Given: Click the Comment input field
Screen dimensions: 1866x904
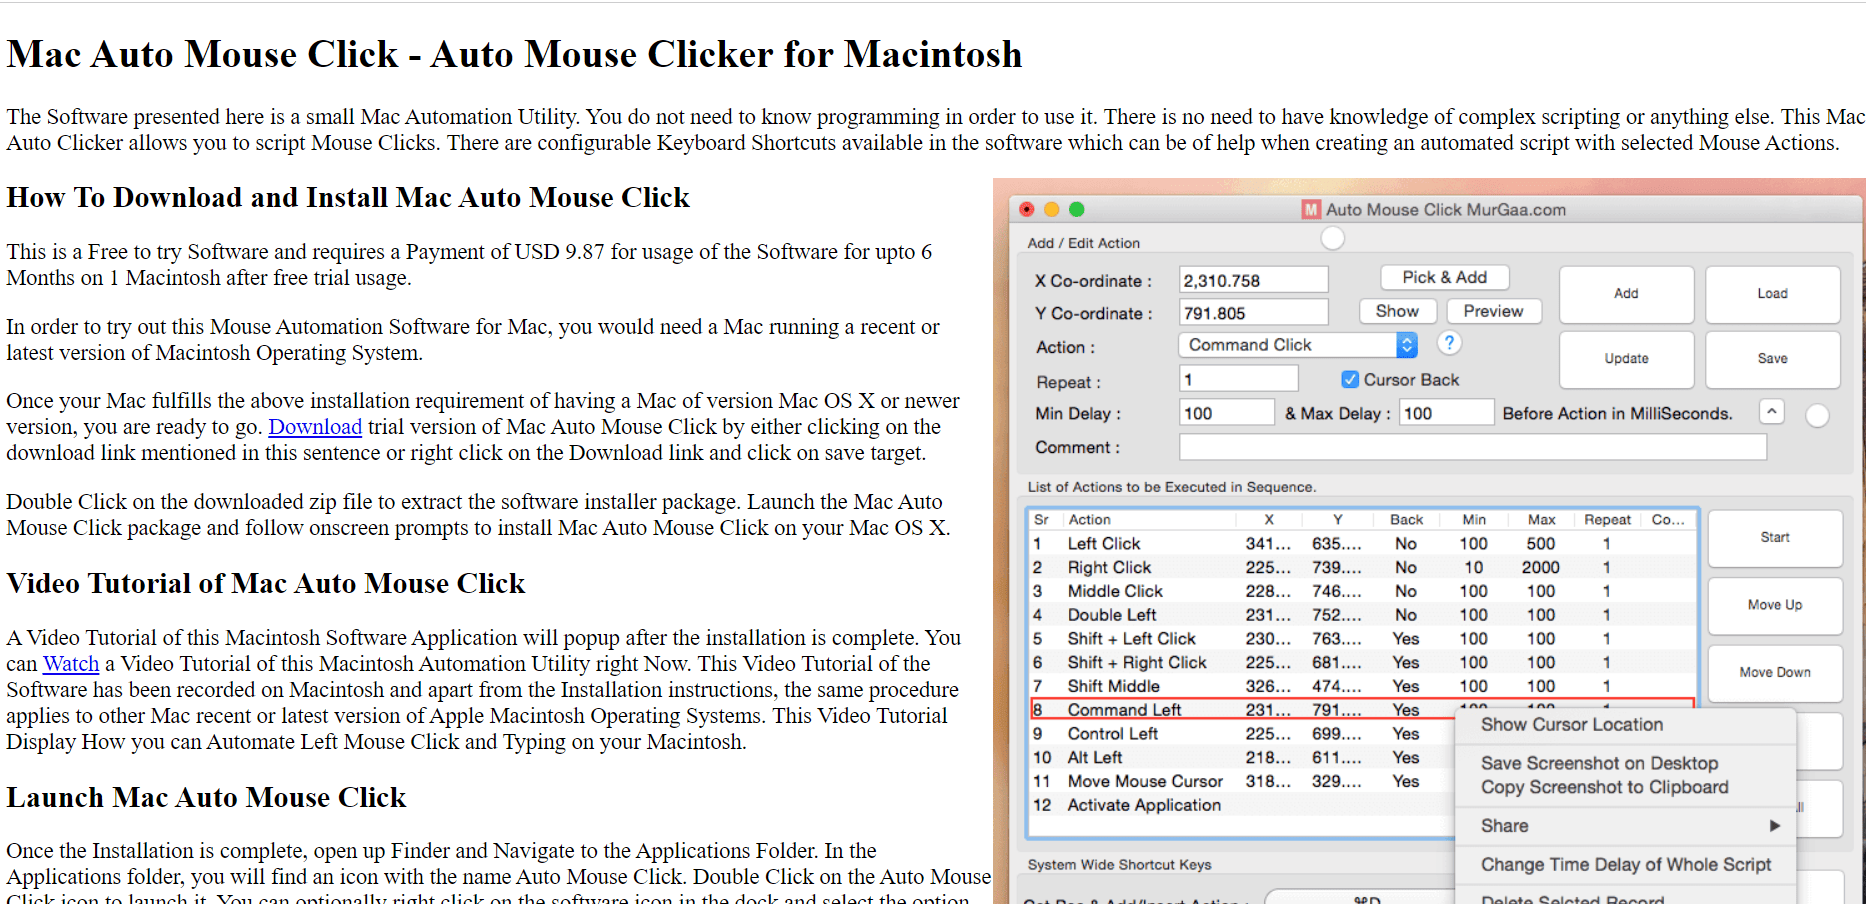Looking at the screenshot, I should 1473,447.
